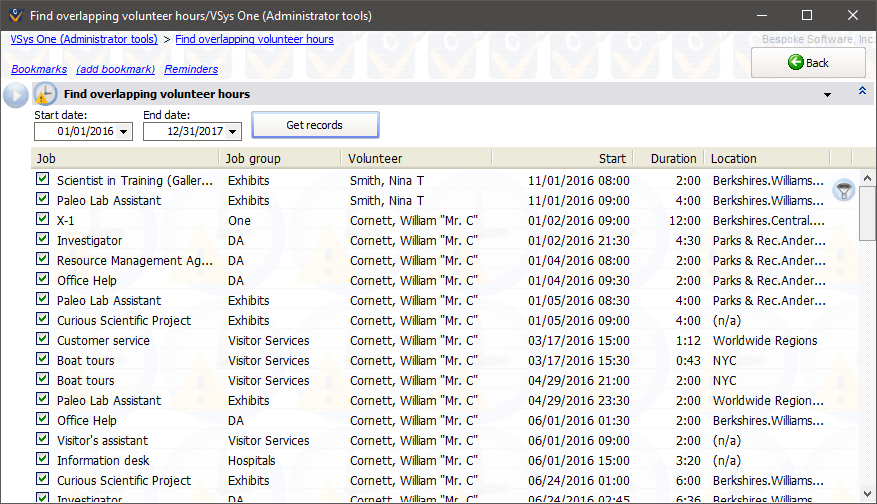The height and width of the screenshot is (504, 877).
Task: Click the VSys app icon in title bar
Action: (x=14, y=15)
